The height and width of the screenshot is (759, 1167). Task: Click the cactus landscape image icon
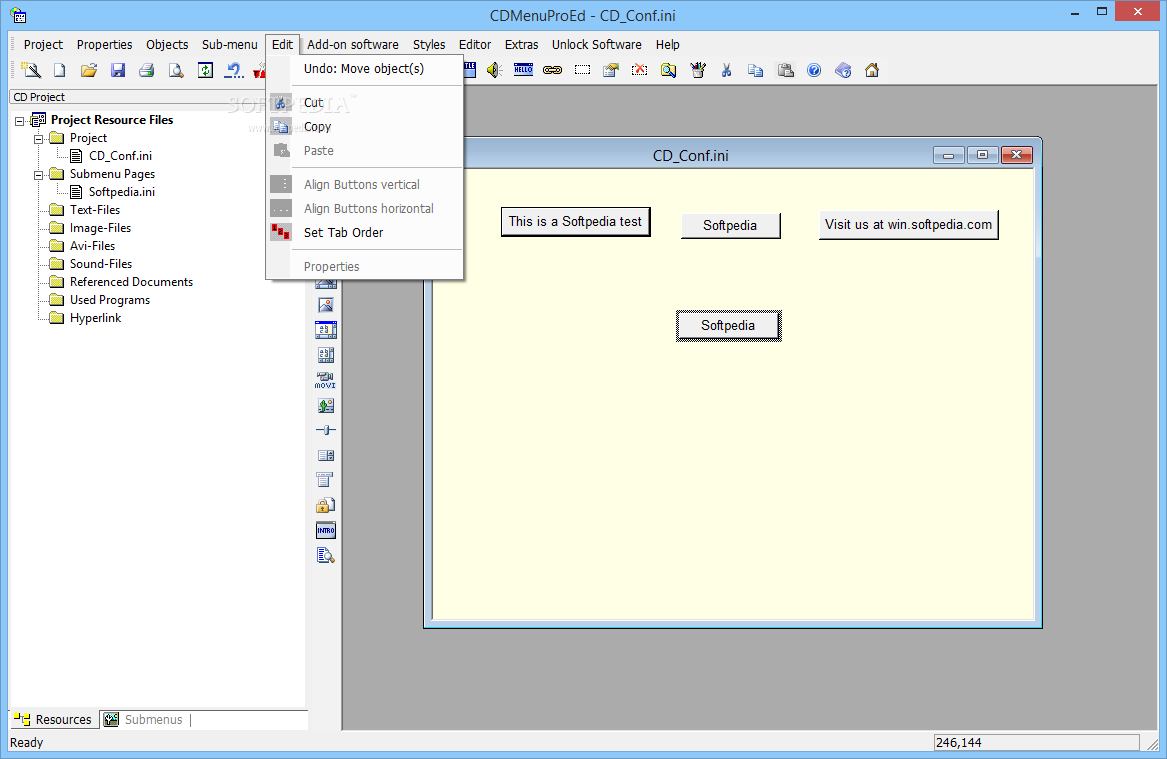326,406
